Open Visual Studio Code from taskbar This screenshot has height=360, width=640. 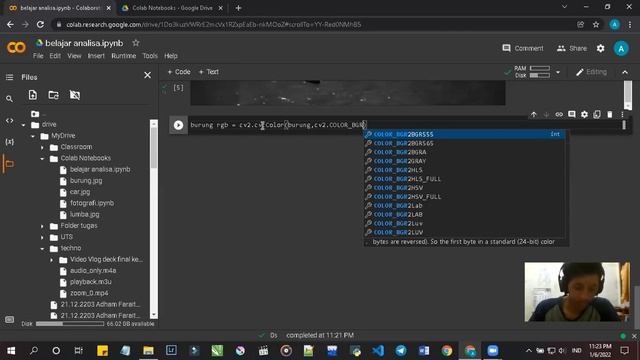coord(378,351)
